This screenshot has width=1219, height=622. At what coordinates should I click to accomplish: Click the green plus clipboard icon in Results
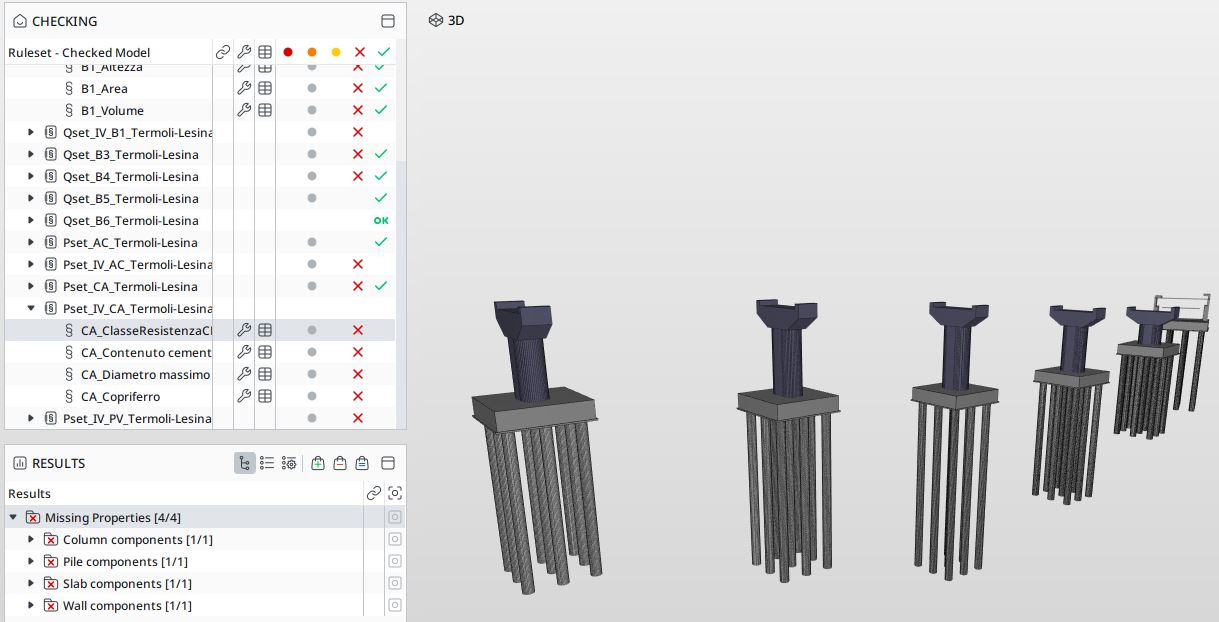pos(318,463)
